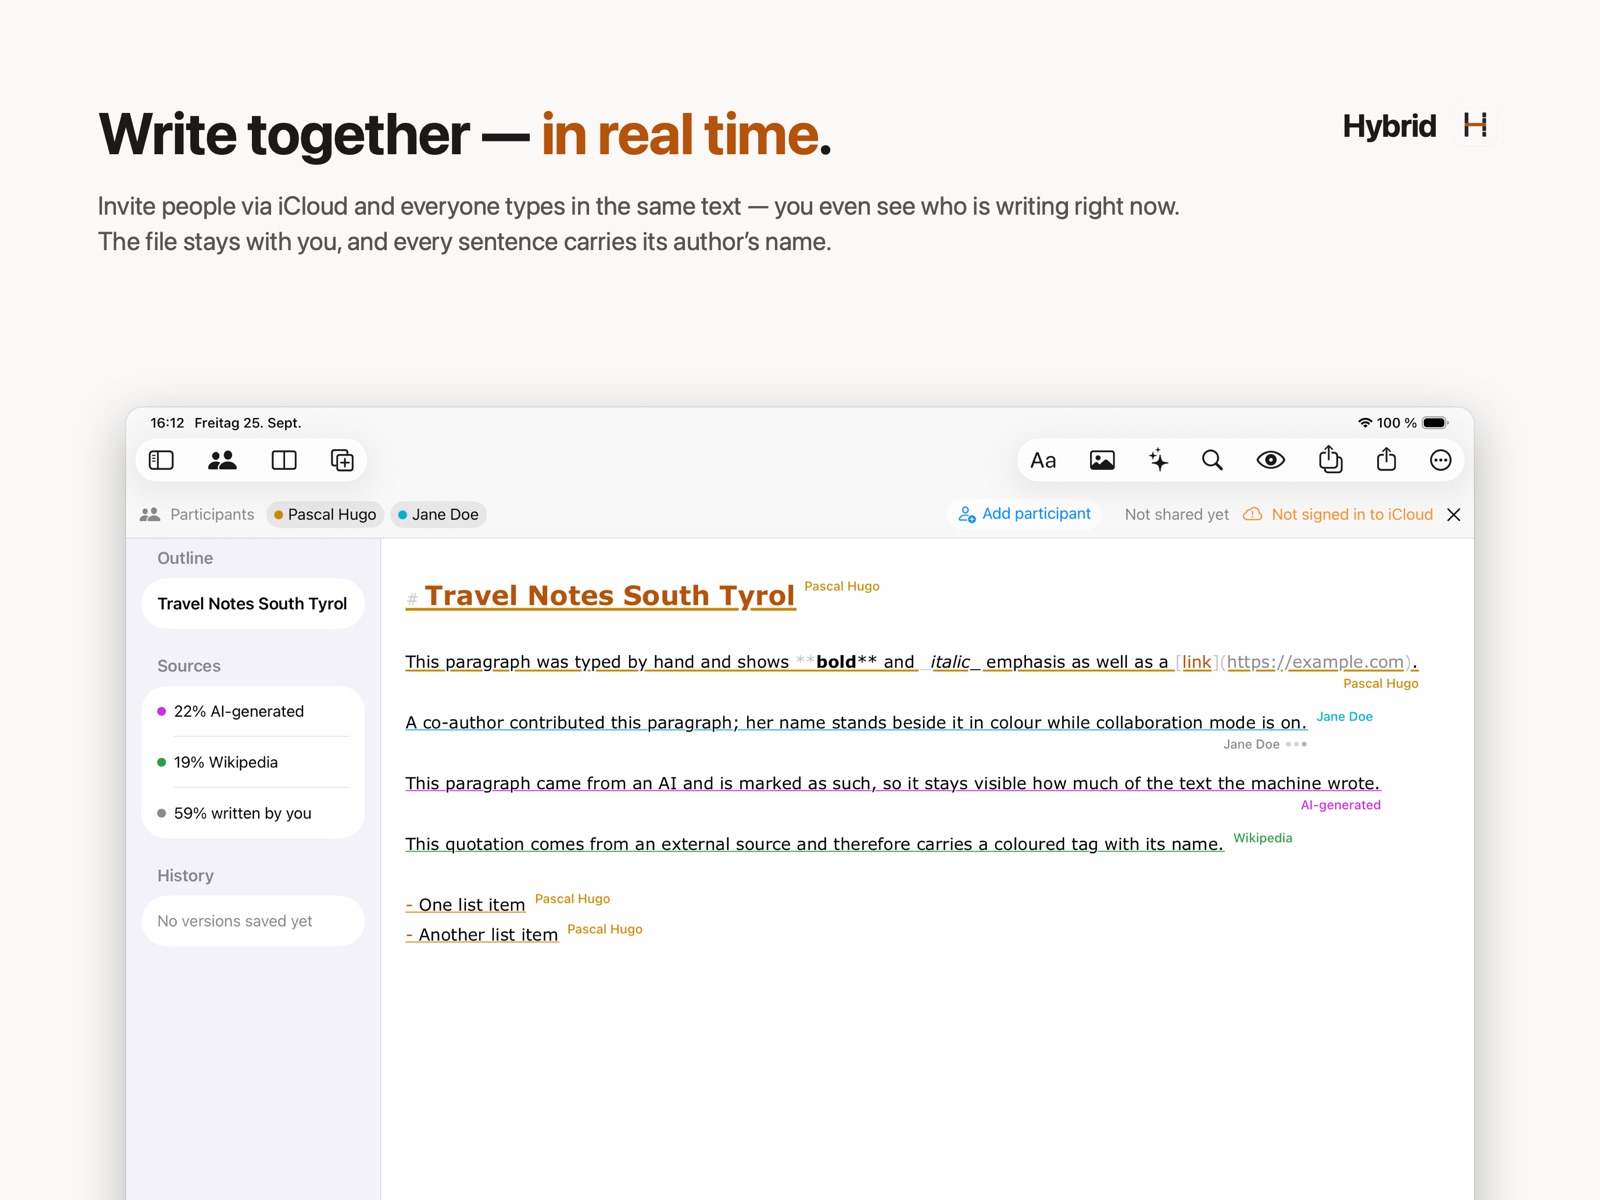This screenshot has width=1600, height=1200.
Task: Click the 'One list item' line
Action: click(x=465, y=905)
